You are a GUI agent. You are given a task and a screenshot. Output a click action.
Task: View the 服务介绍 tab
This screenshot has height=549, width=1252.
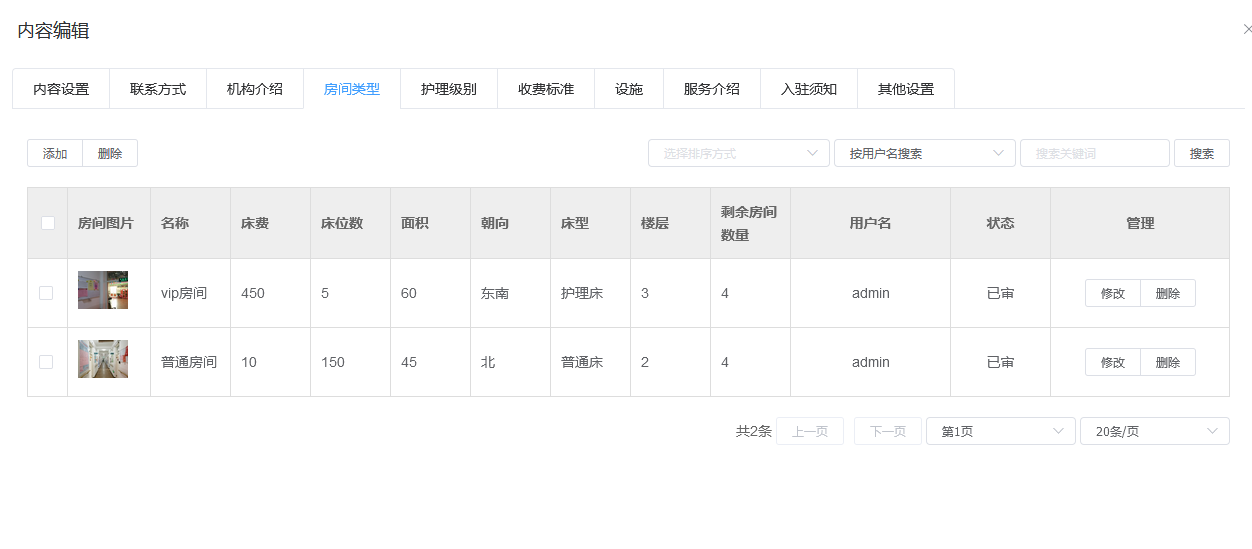712,89
